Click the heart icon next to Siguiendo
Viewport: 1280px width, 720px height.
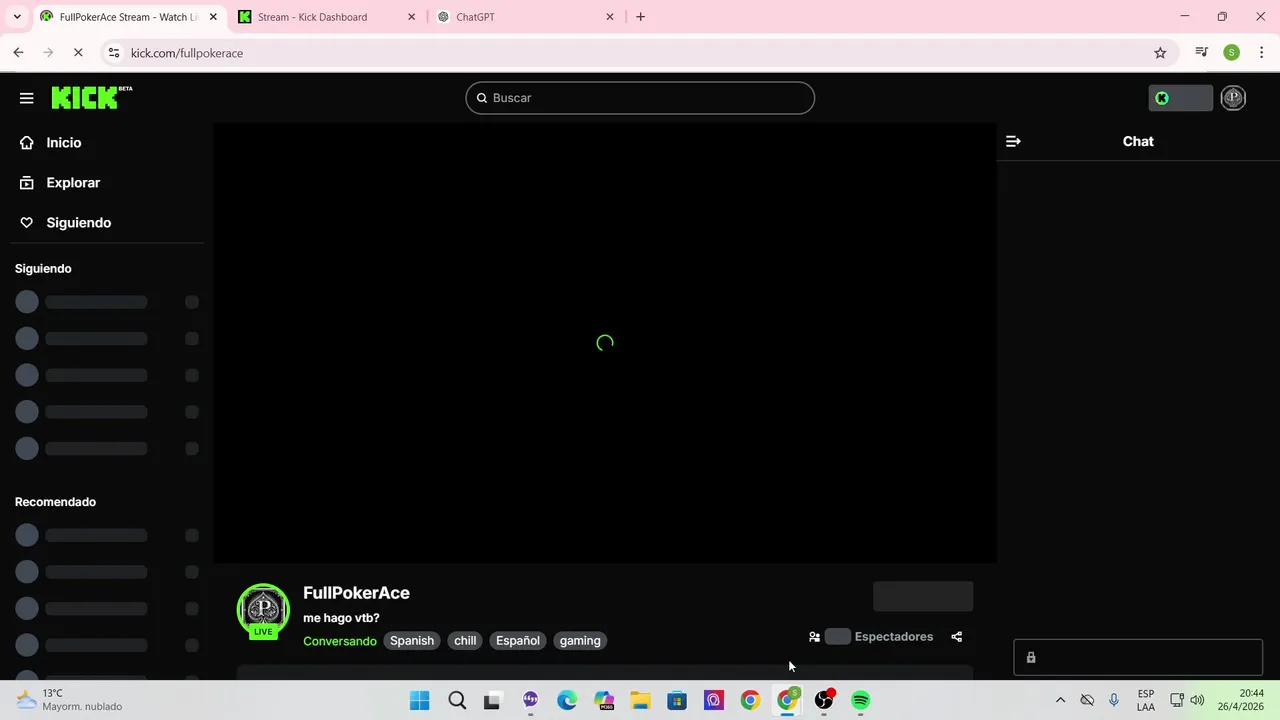pos(27,223)
